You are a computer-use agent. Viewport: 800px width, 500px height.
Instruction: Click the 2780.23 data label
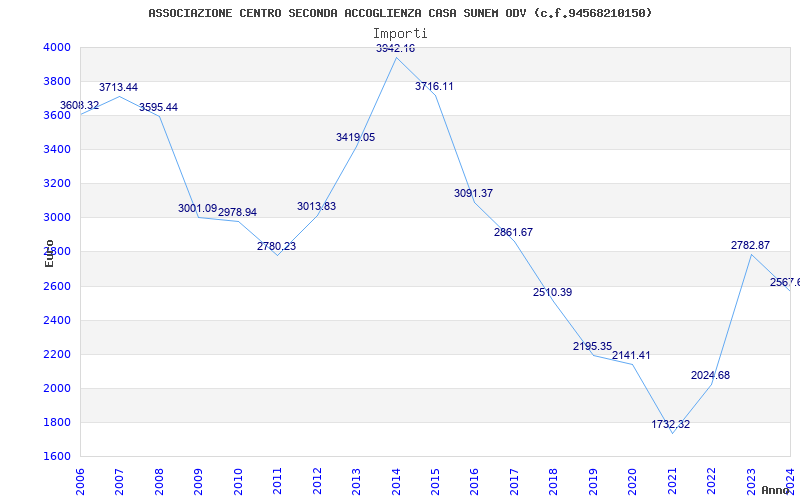click(277, 246)
